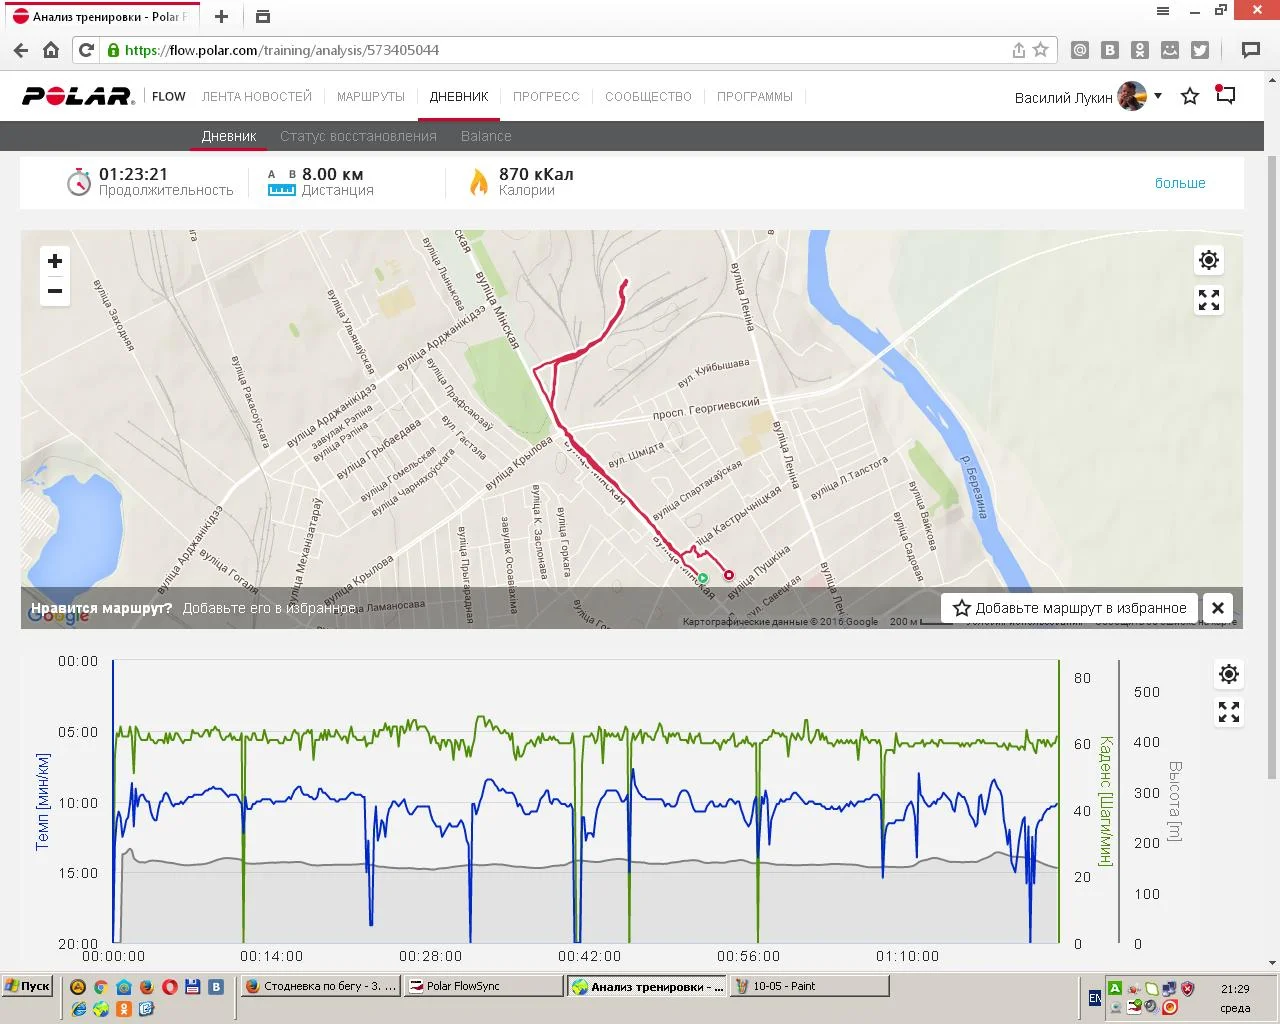Click the stopwatch duration icon
1280x1024 pixels.
coord(79,182)
